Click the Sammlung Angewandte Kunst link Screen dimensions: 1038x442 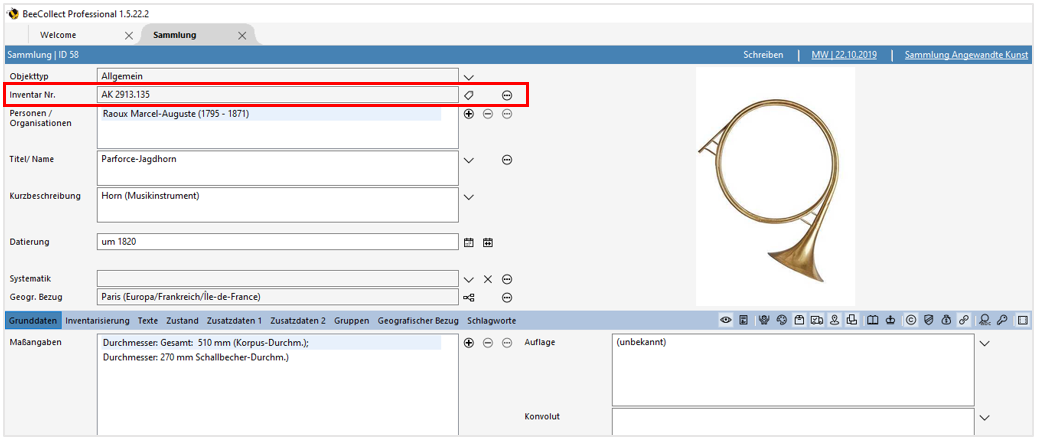(965, 55)
